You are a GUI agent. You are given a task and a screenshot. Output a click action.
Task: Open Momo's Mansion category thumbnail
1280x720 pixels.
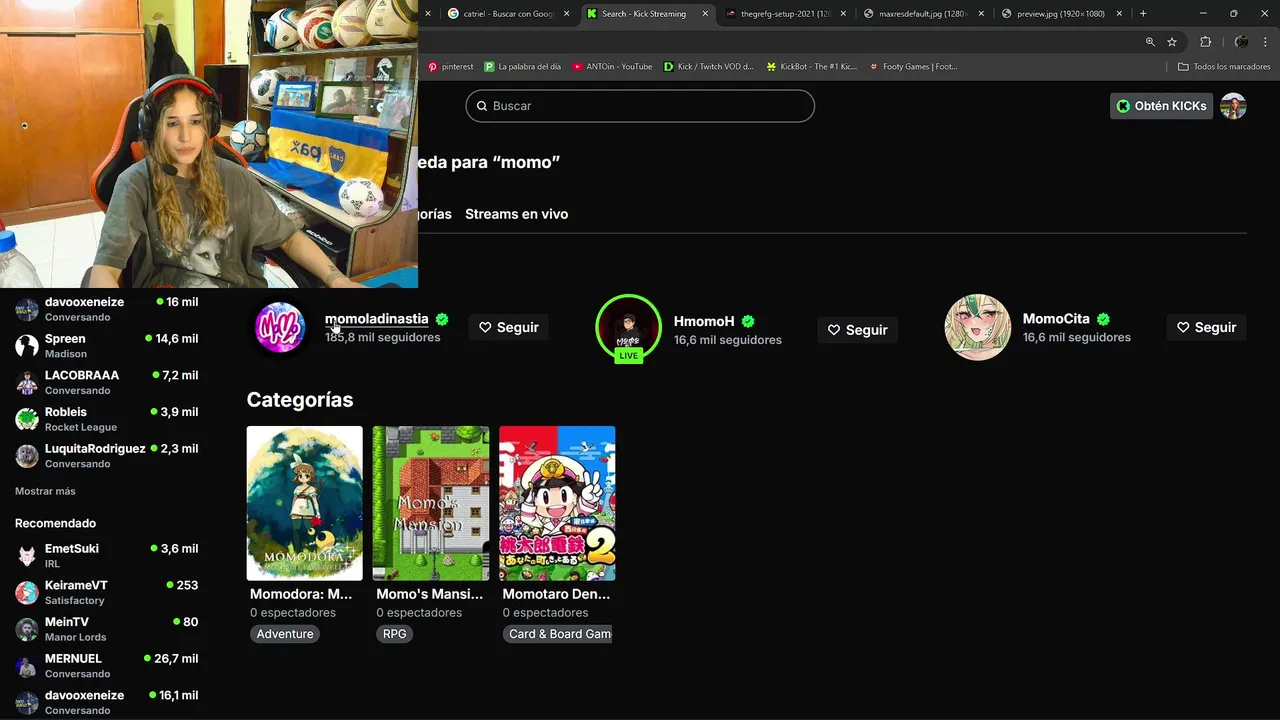tap(431, 503)
